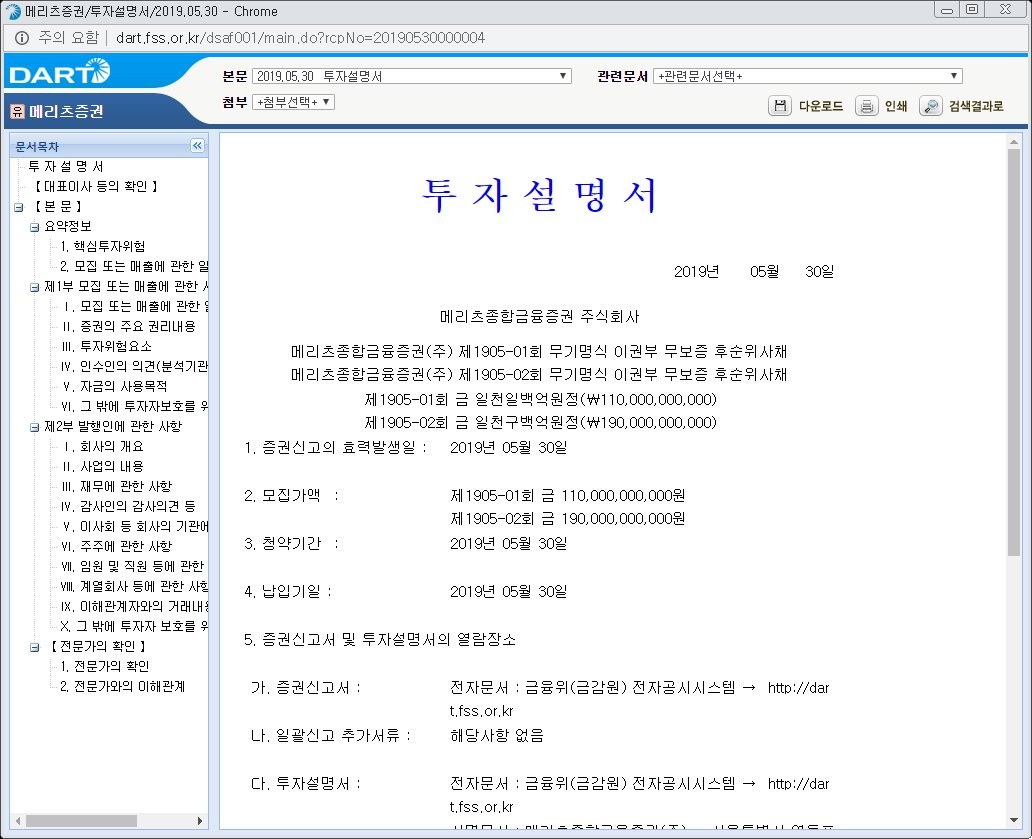Click the document scroll up arrow
1032x839 pixels.
tap(1014, 142)
